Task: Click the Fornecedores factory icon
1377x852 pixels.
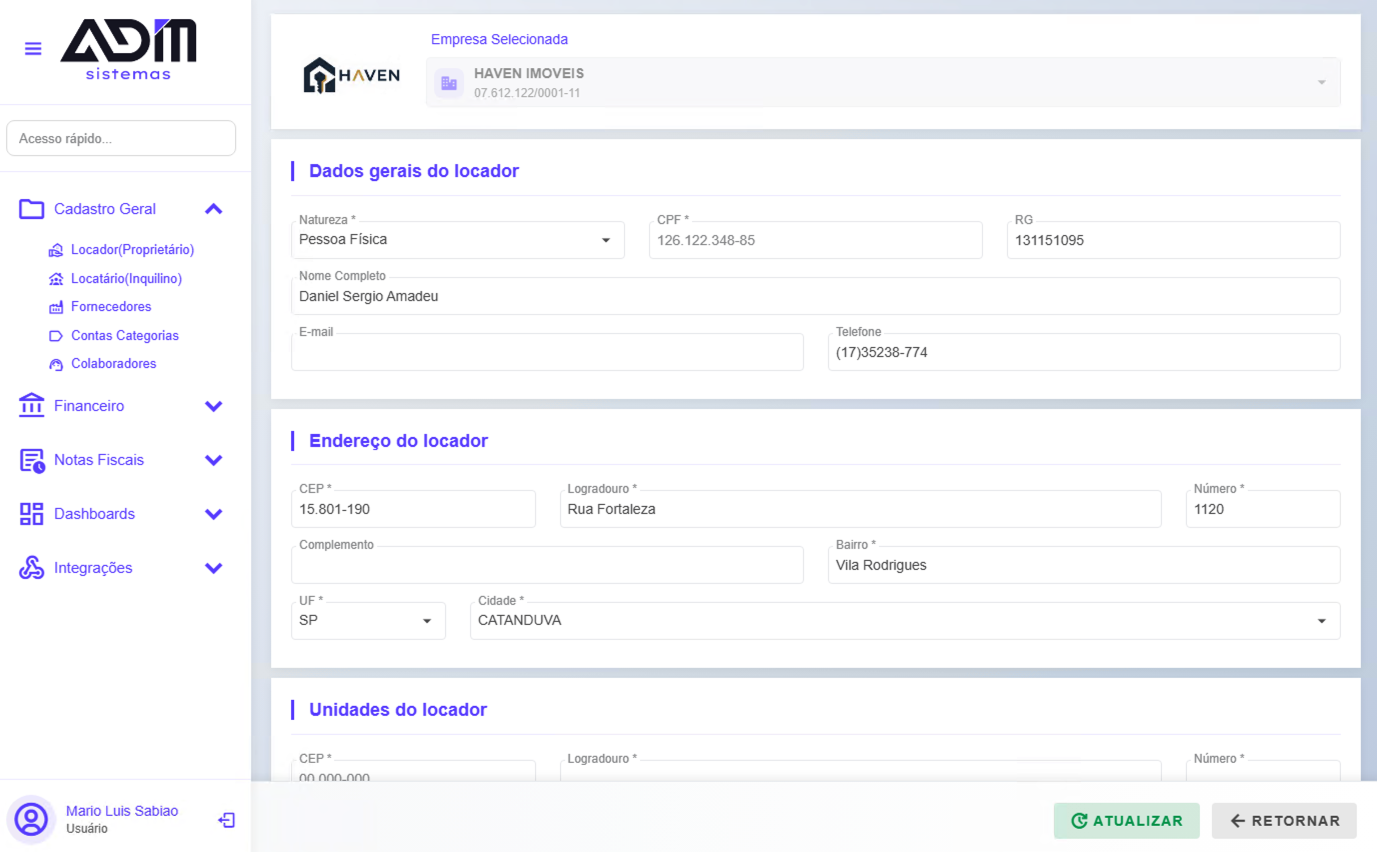Action: 56,307
